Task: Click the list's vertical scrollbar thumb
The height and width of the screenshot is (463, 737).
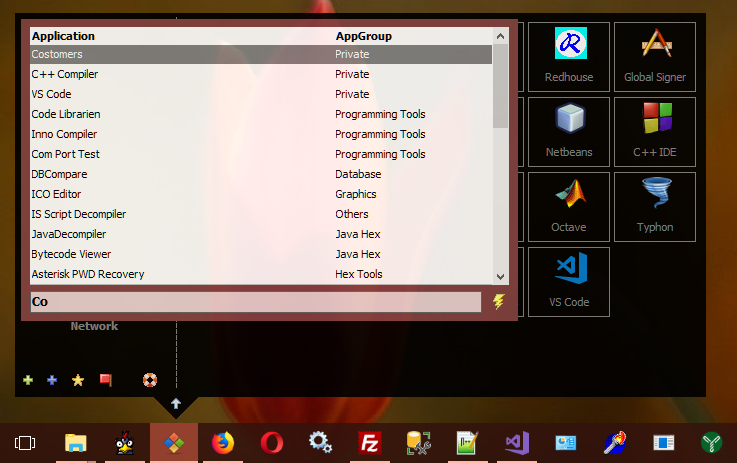Action: click(500, 86)
